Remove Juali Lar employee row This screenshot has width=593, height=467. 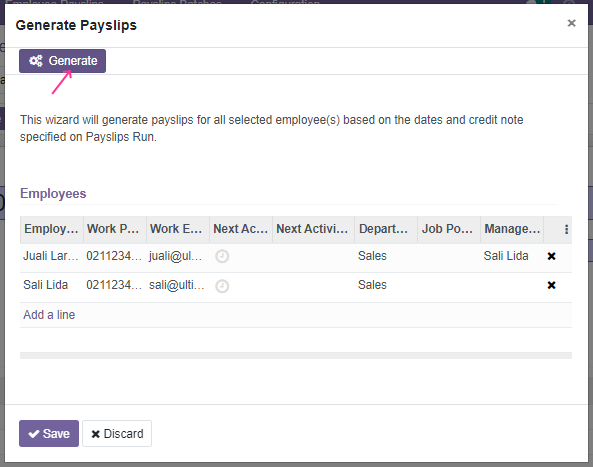point(551,256)
